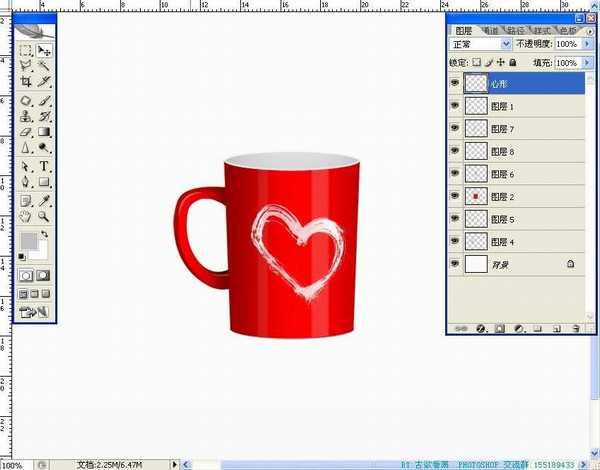Select the Horizontal Type tool
600x470 pixels.
coord(45,166)
